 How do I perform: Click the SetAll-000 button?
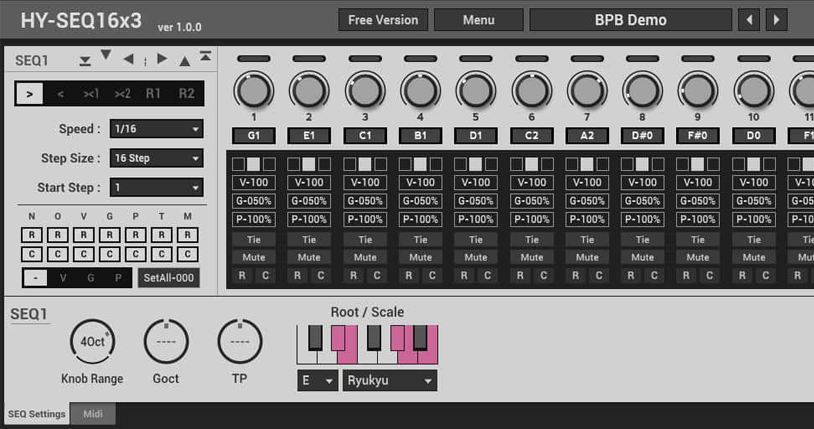pyautogui.click(x=169, y=278)
